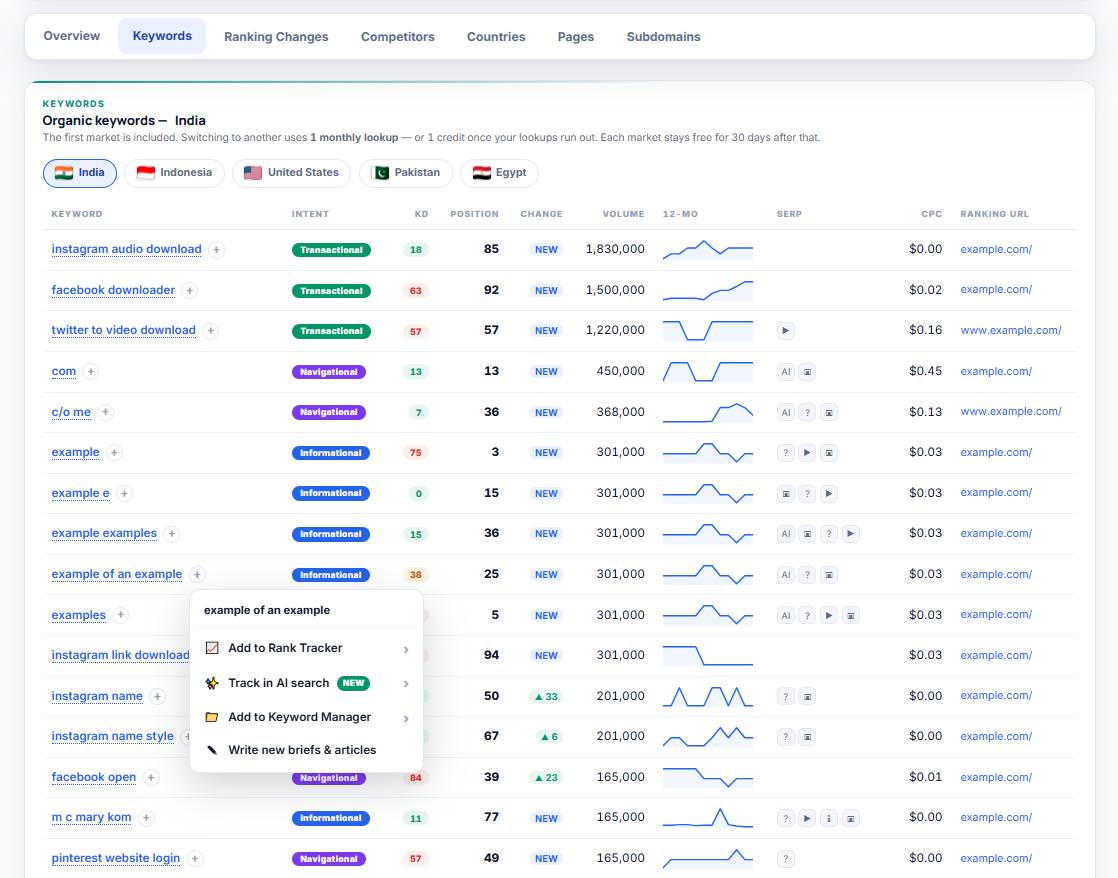
Task: Sort by the Volume column header
Action: 623,214
